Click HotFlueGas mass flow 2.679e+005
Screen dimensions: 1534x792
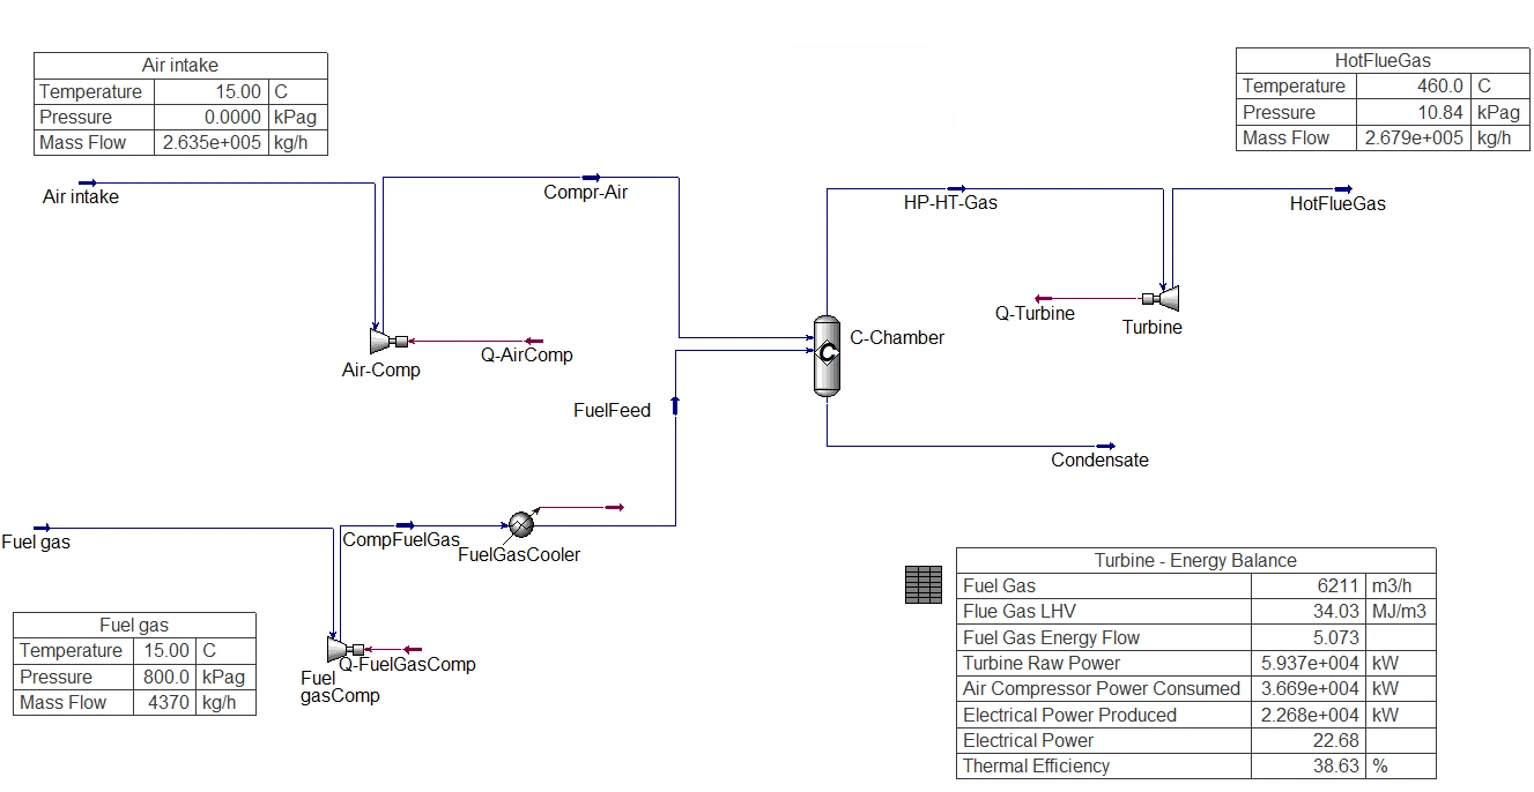[x=1414, y=138]
